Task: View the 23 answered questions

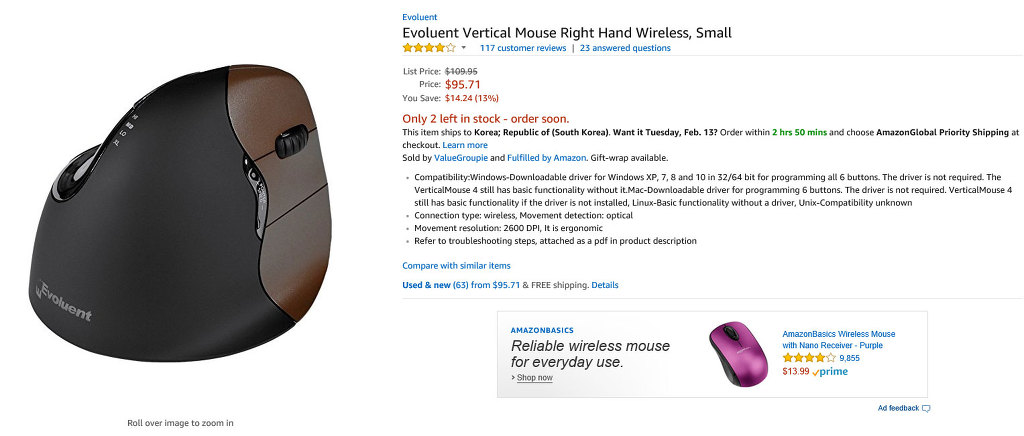Action: 625,48
